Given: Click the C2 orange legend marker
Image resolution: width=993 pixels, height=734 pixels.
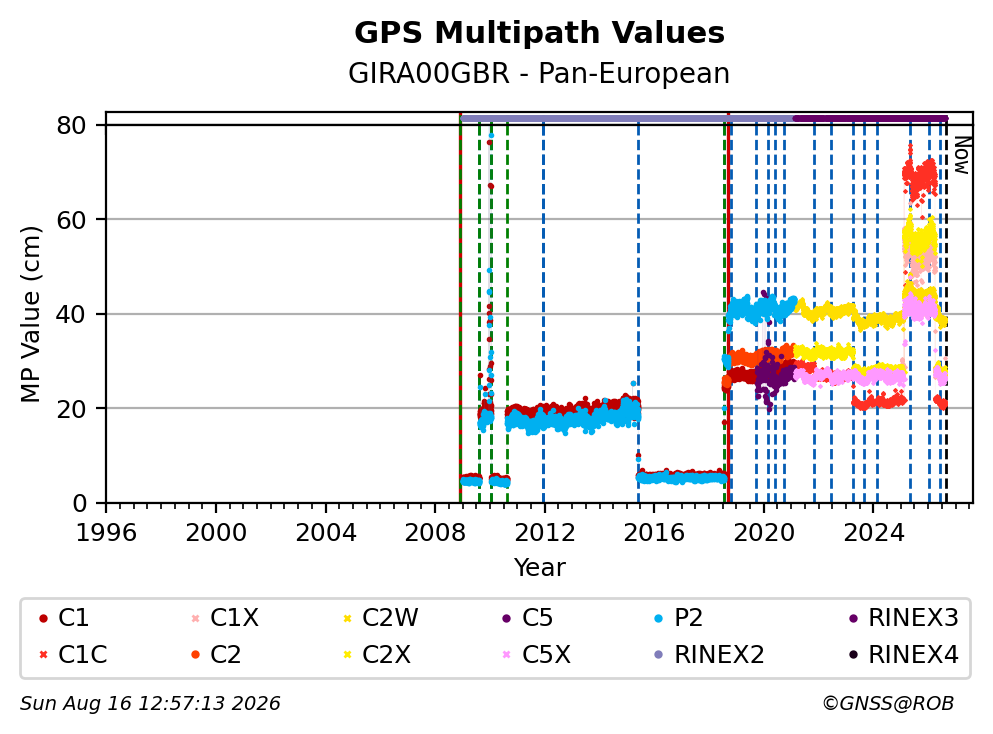Looking at the screenshot, I should coord(195,654).
